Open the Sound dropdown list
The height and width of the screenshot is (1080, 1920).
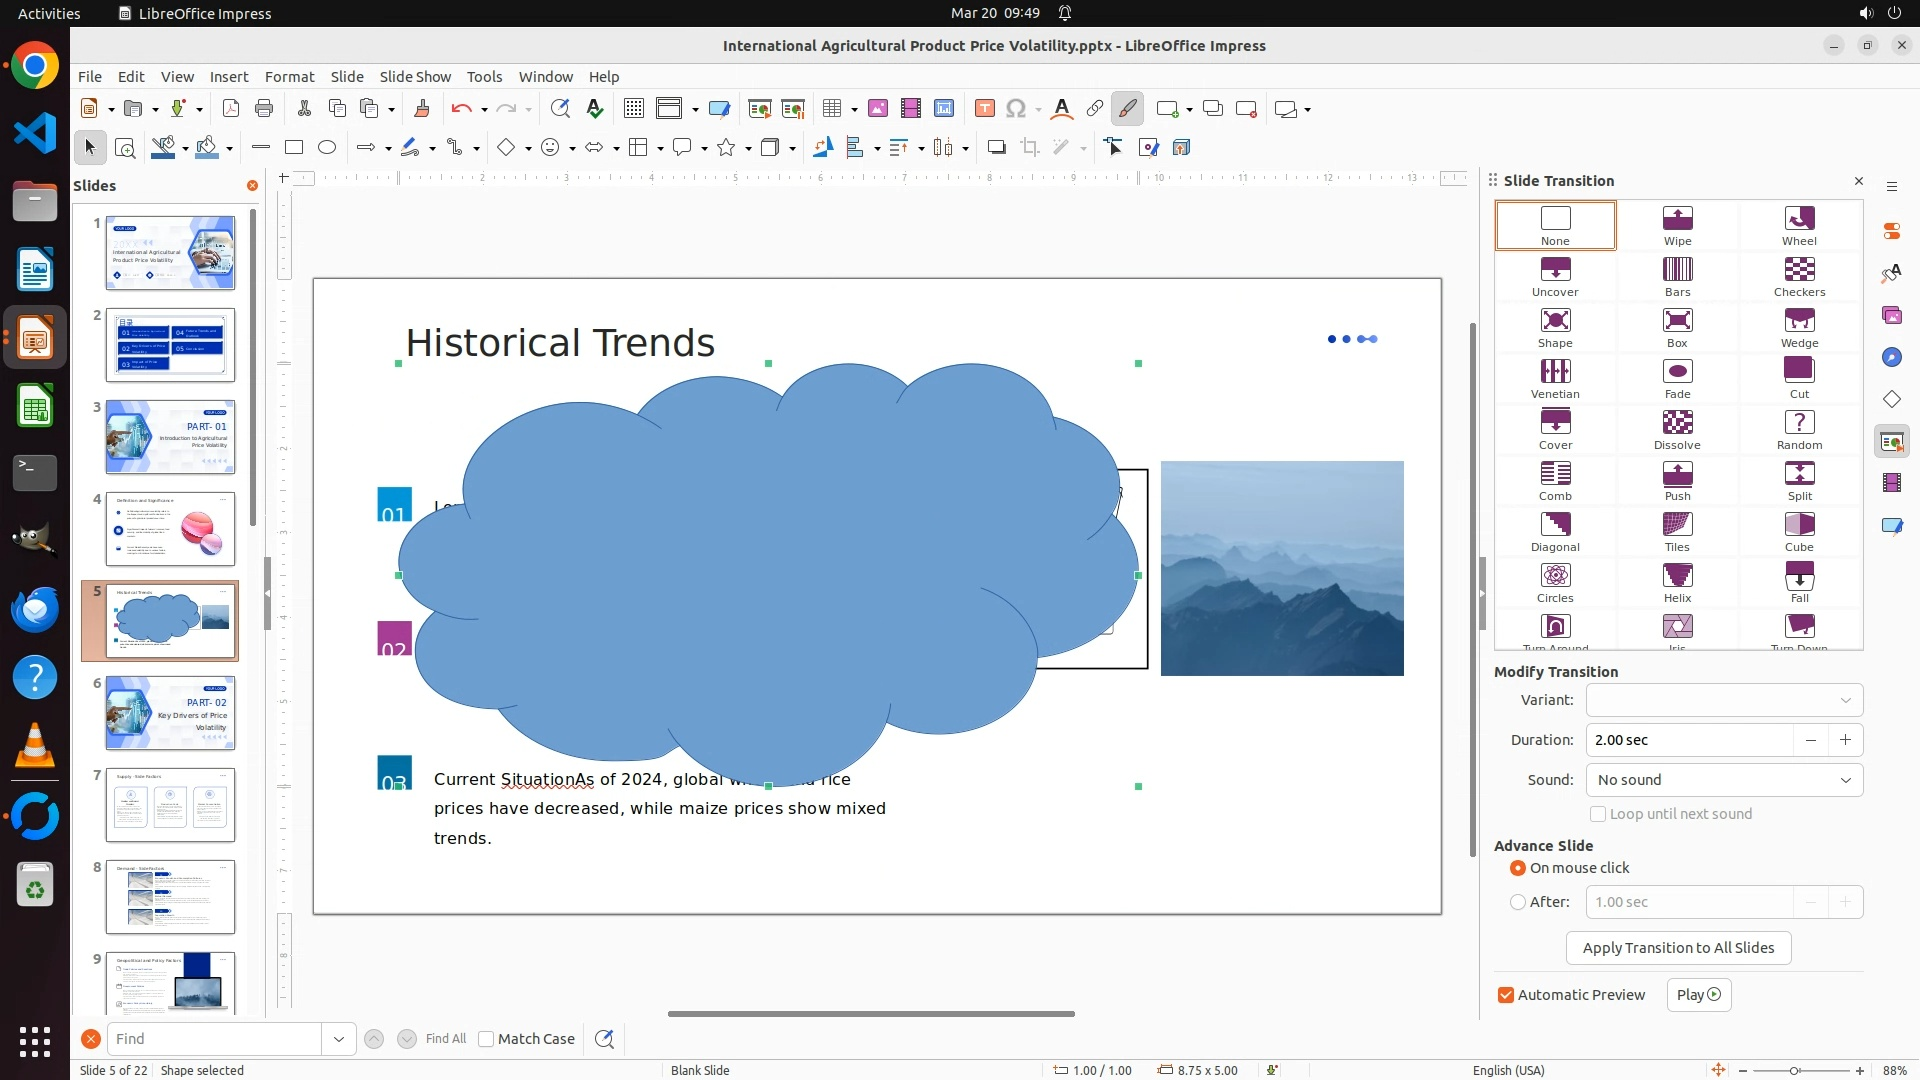point(1845,780)
